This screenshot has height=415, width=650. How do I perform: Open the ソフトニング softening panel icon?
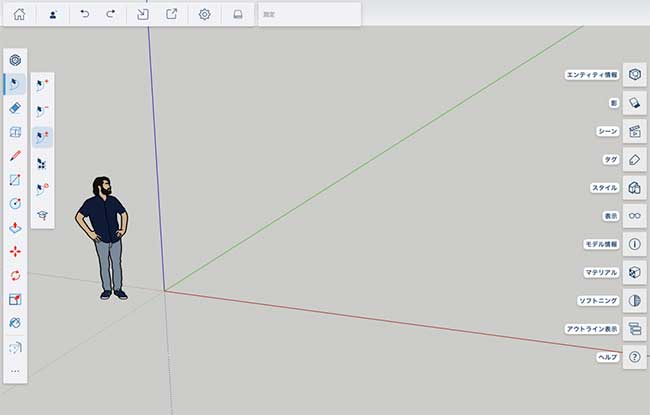(635, 301)
